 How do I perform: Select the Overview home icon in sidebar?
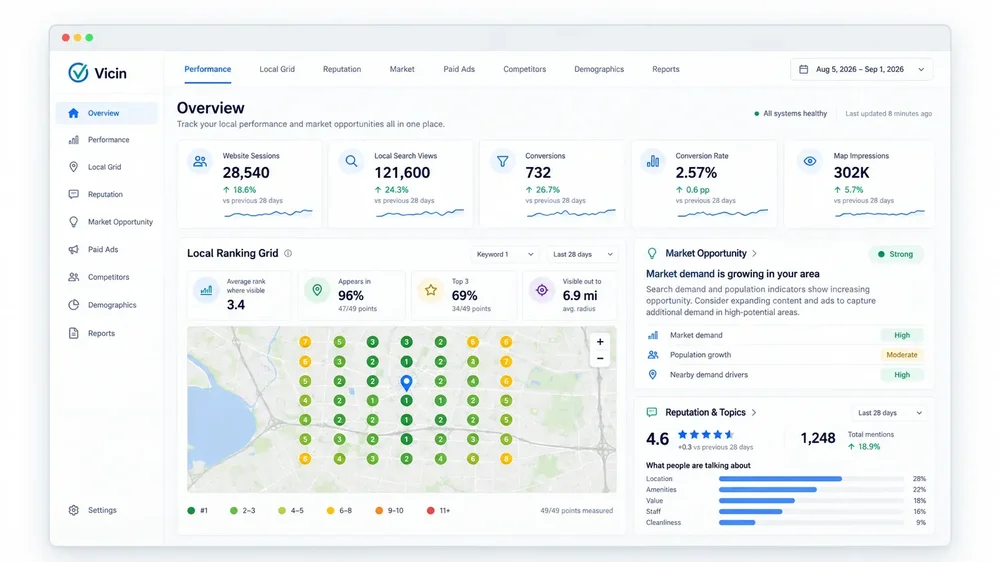(73, 113)
